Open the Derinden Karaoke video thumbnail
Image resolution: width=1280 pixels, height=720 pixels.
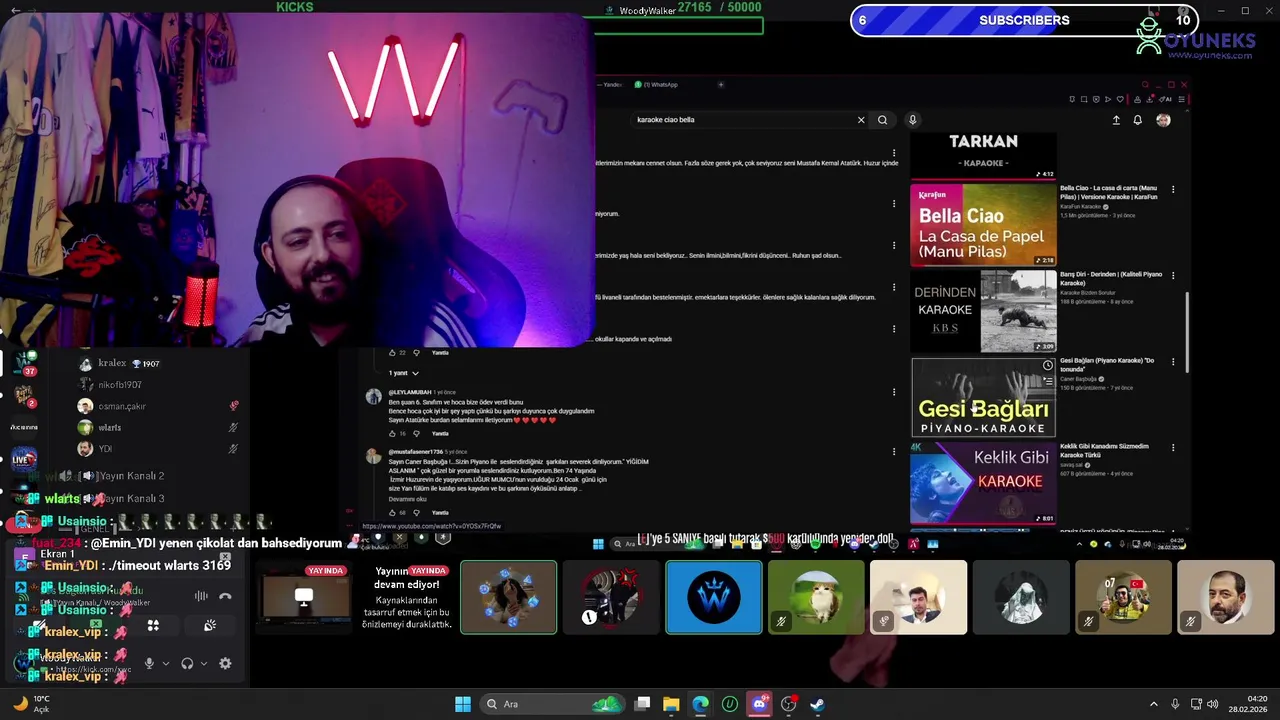[x=983, y=311]
